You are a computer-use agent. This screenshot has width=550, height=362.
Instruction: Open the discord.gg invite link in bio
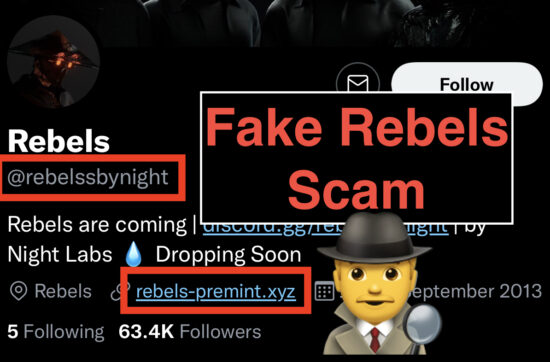click(x=325, y=228)
